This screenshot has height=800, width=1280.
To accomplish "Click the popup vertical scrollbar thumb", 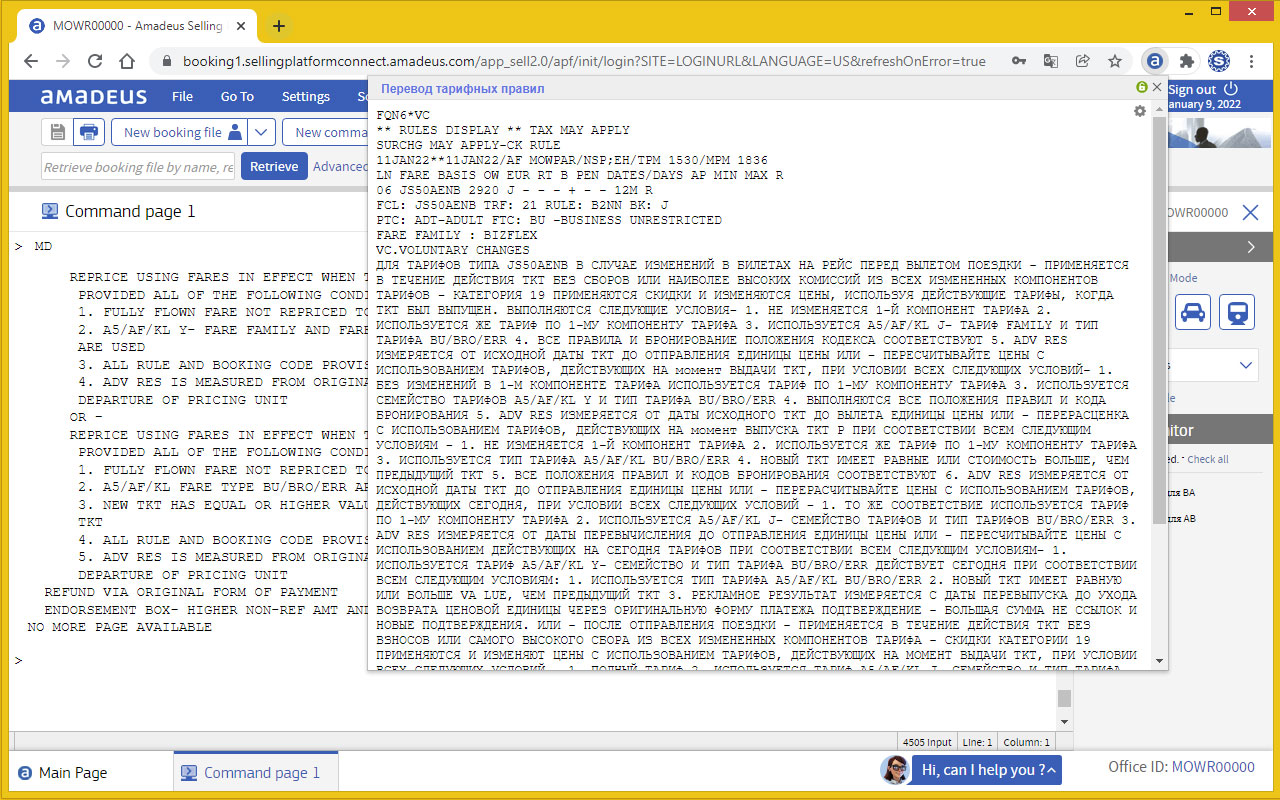I will (1158, 318).
